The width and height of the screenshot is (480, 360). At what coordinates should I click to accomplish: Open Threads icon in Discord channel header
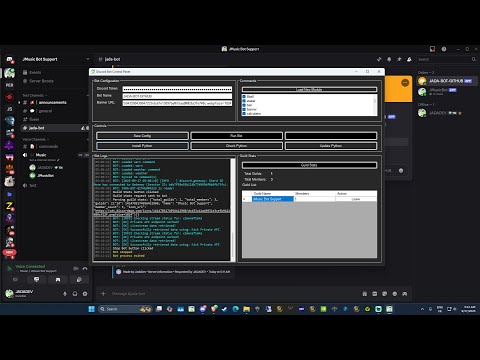click(379, 59)
